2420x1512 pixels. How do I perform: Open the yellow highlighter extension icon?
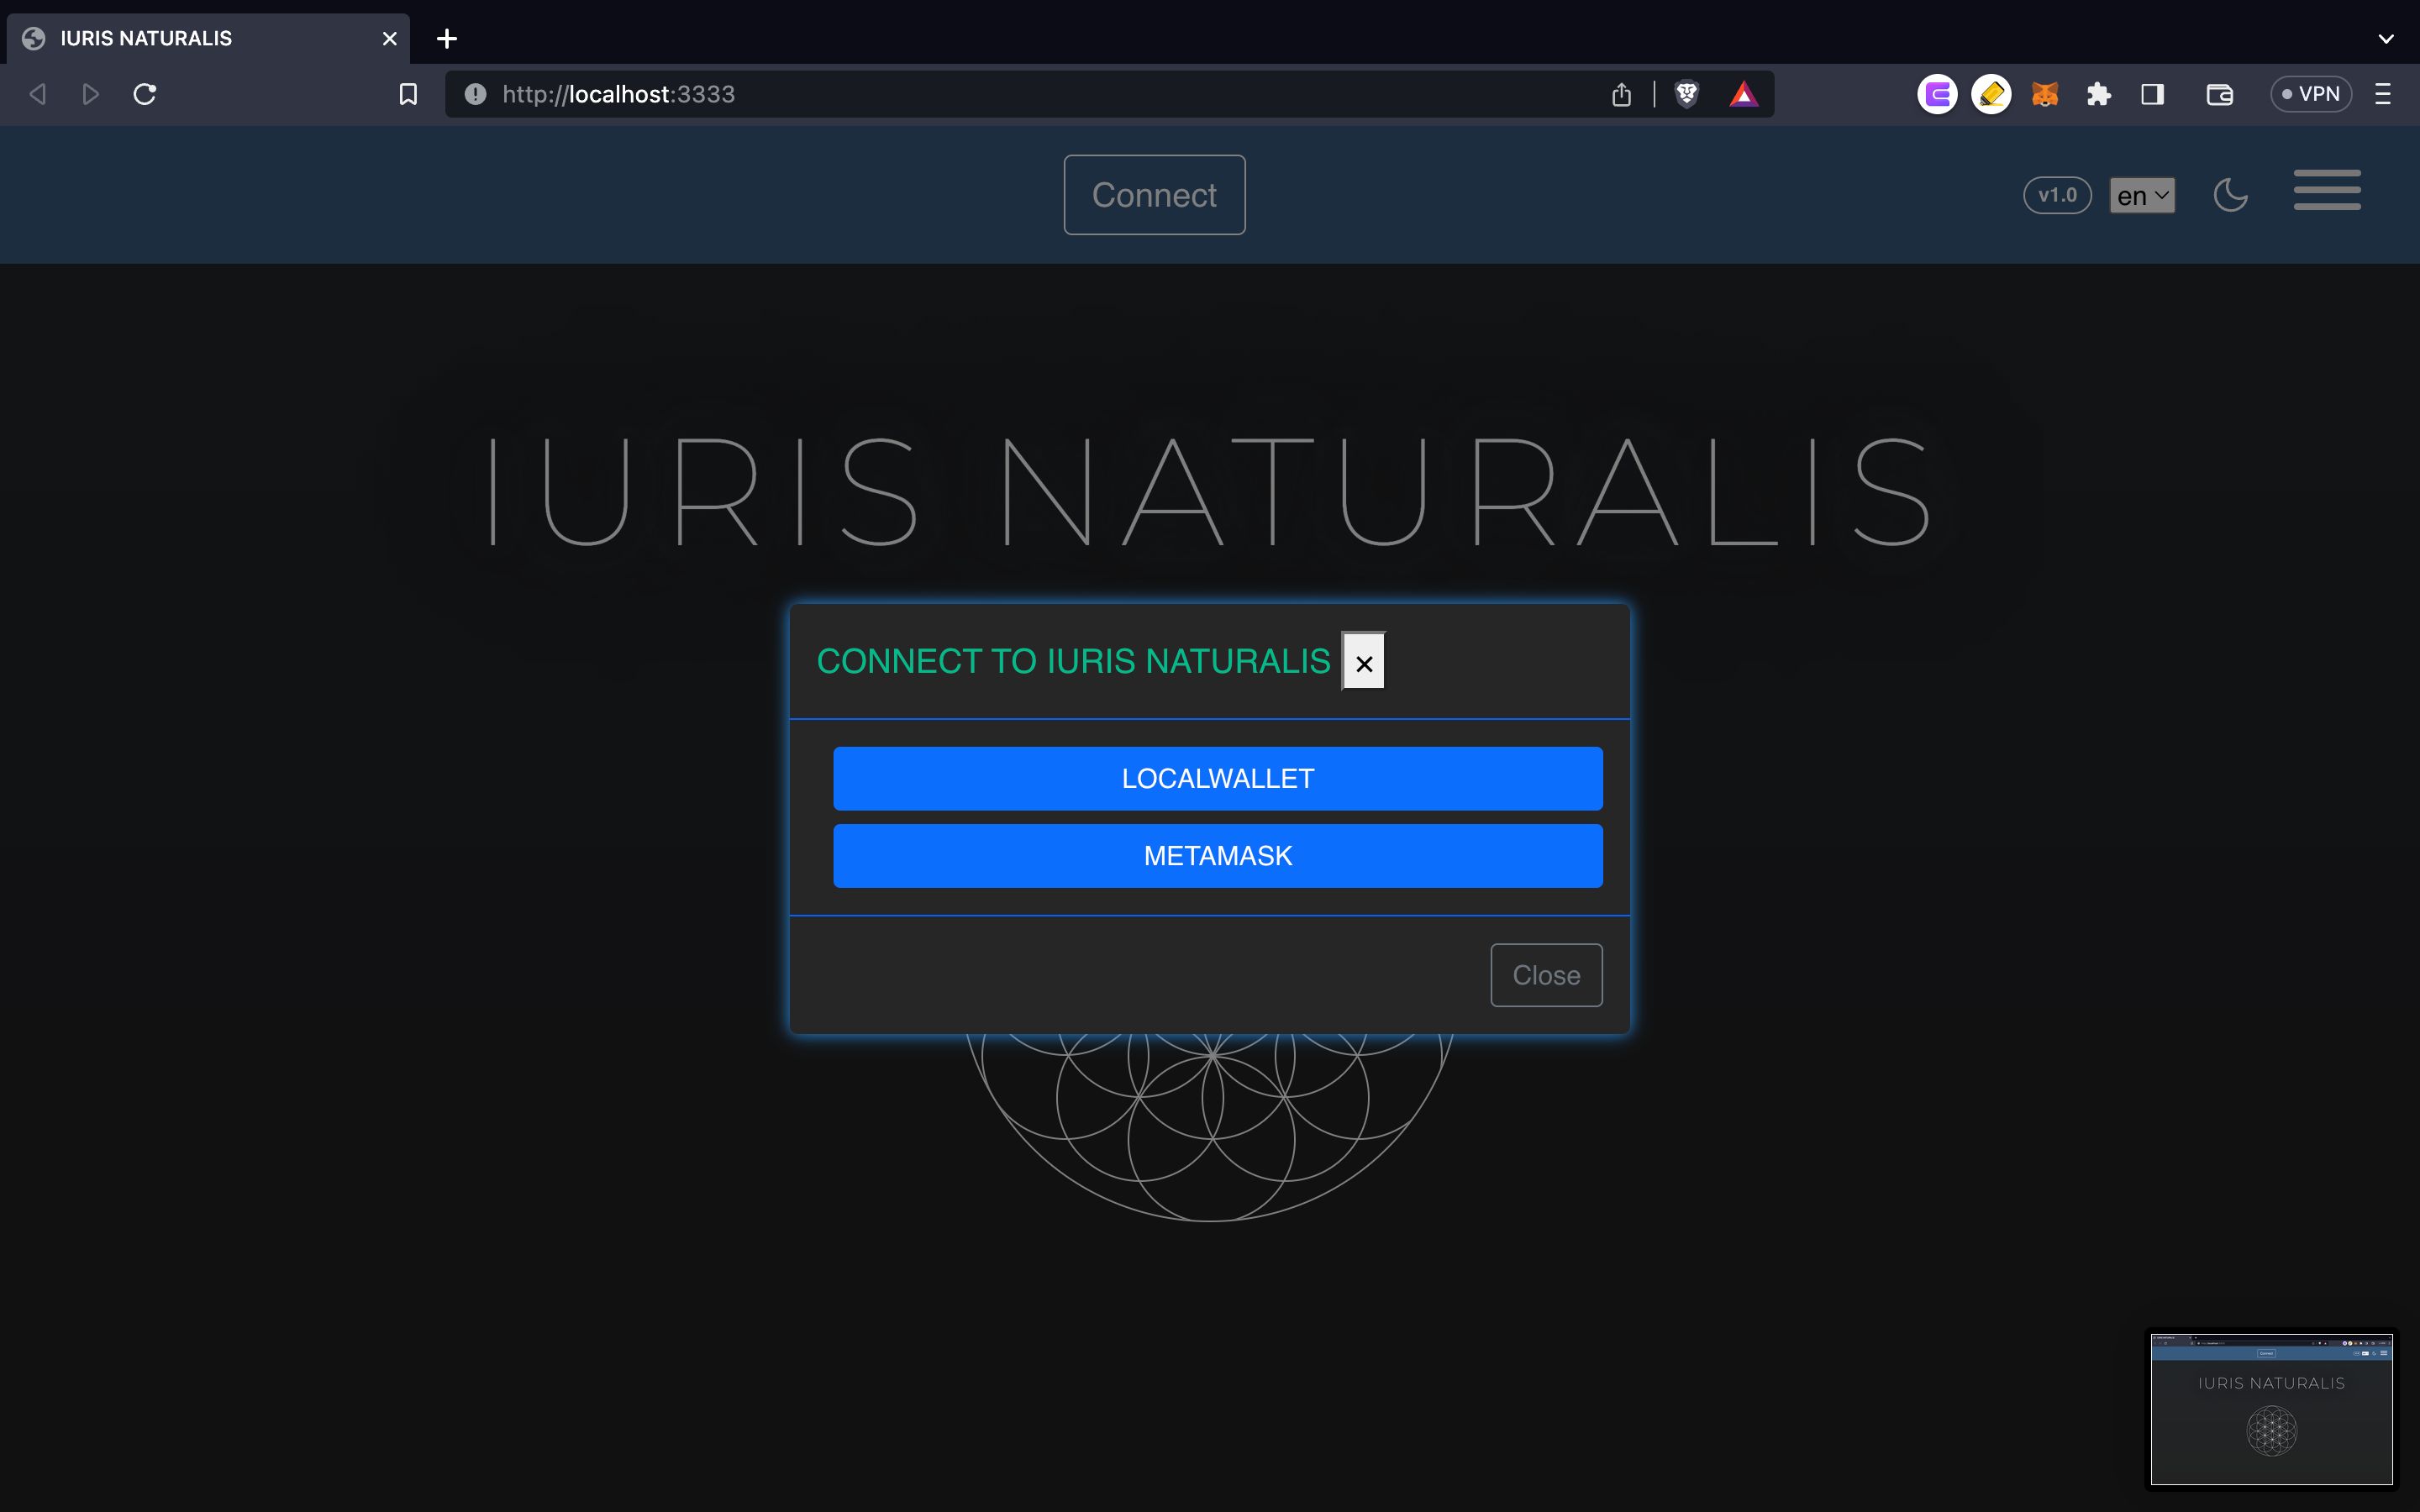pos(1991,94)
